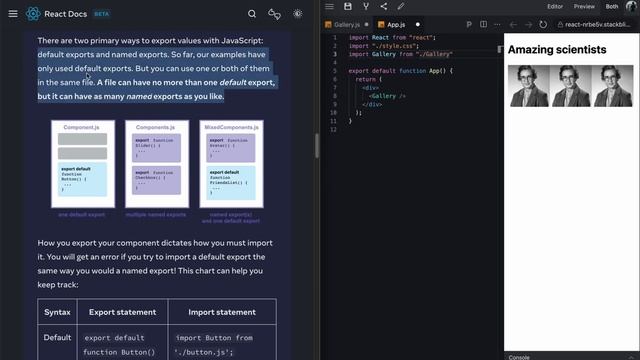Go back in the preview browser
Screen dimensions: 640x360
point(513,24)
